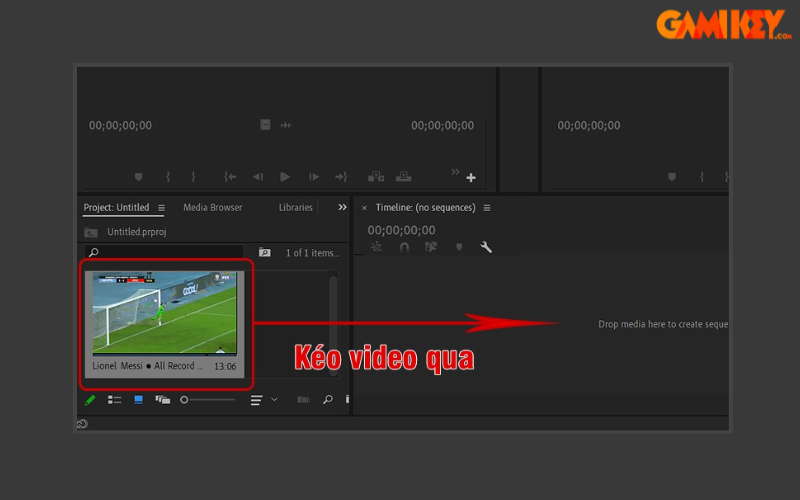Click the Project panel vertical scrollbar
The height and width of the screenshot is (500, 800).
pyautogui.click(x=333, y=324)
